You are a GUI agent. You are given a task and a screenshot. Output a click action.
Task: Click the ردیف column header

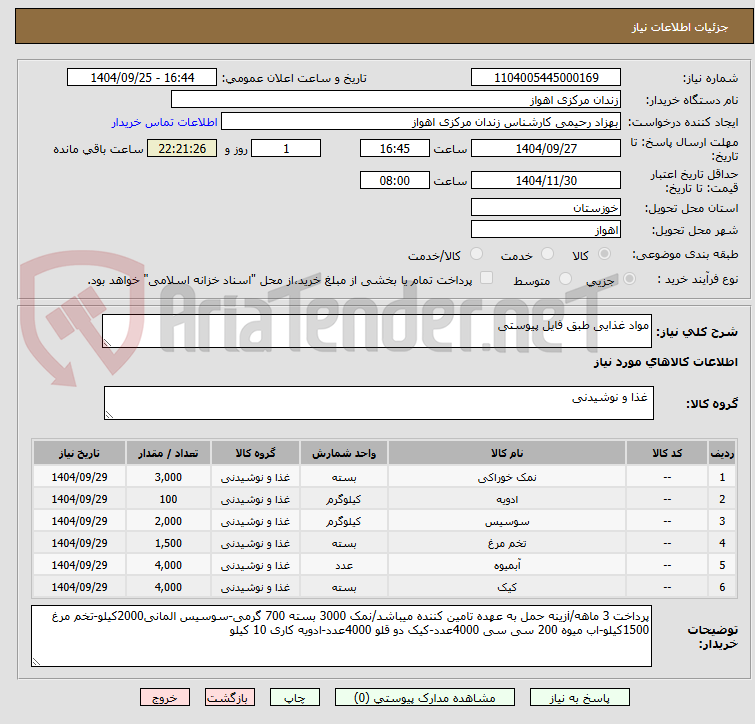(722, 453)
